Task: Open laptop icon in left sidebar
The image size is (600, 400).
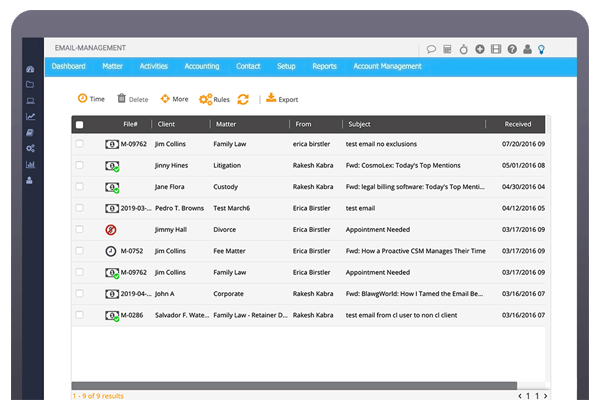Action: pyautogui.click(x=30, y=101)
